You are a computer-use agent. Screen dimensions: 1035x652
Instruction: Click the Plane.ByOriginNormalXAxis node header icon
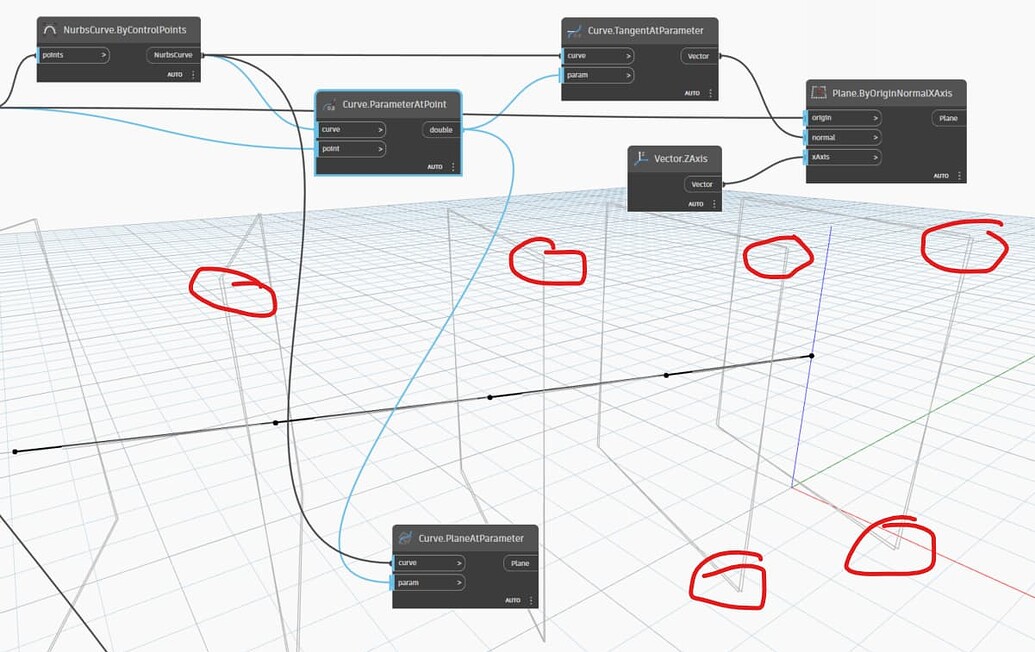pyautogui.click(x=817, y=94)
